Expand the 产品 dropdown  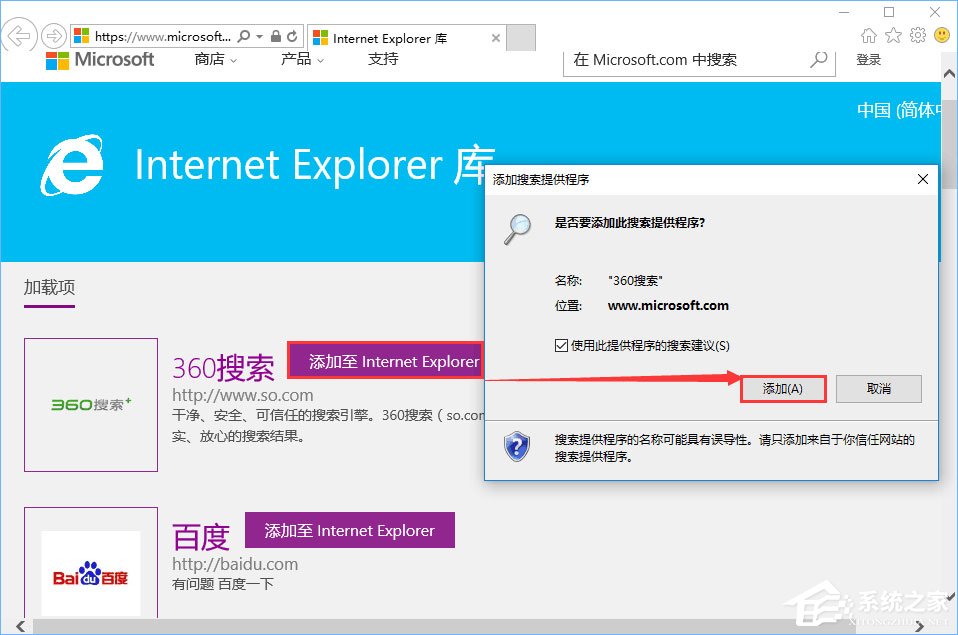click(298, 59)
